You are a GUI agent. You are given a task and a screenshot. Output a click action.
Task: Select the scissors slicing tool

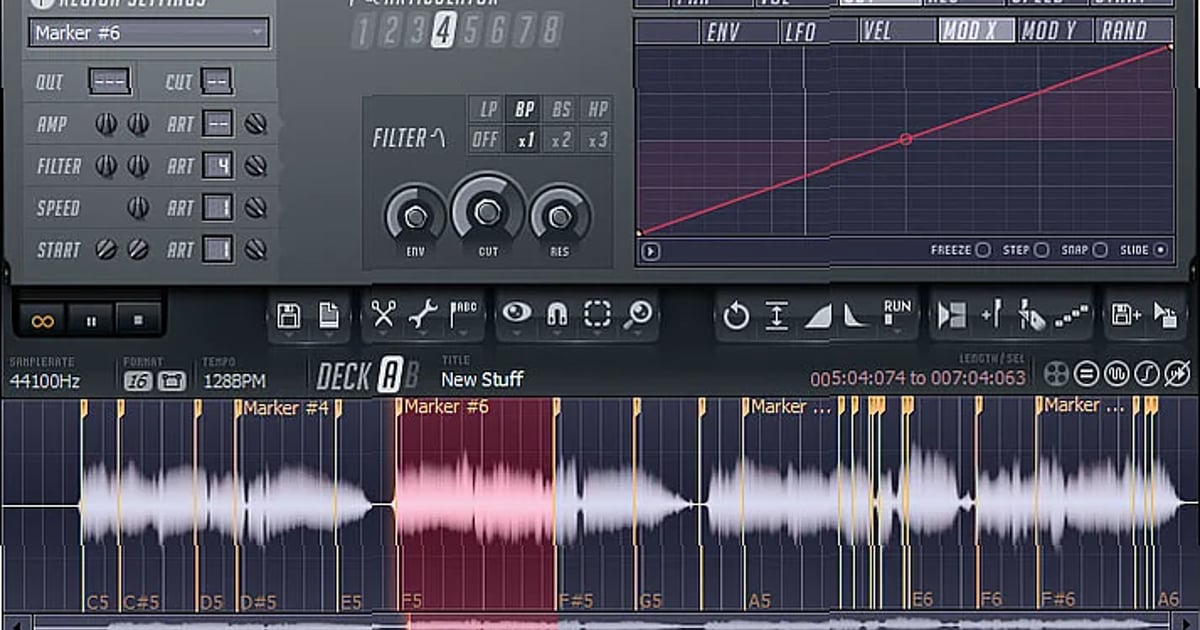385,313
